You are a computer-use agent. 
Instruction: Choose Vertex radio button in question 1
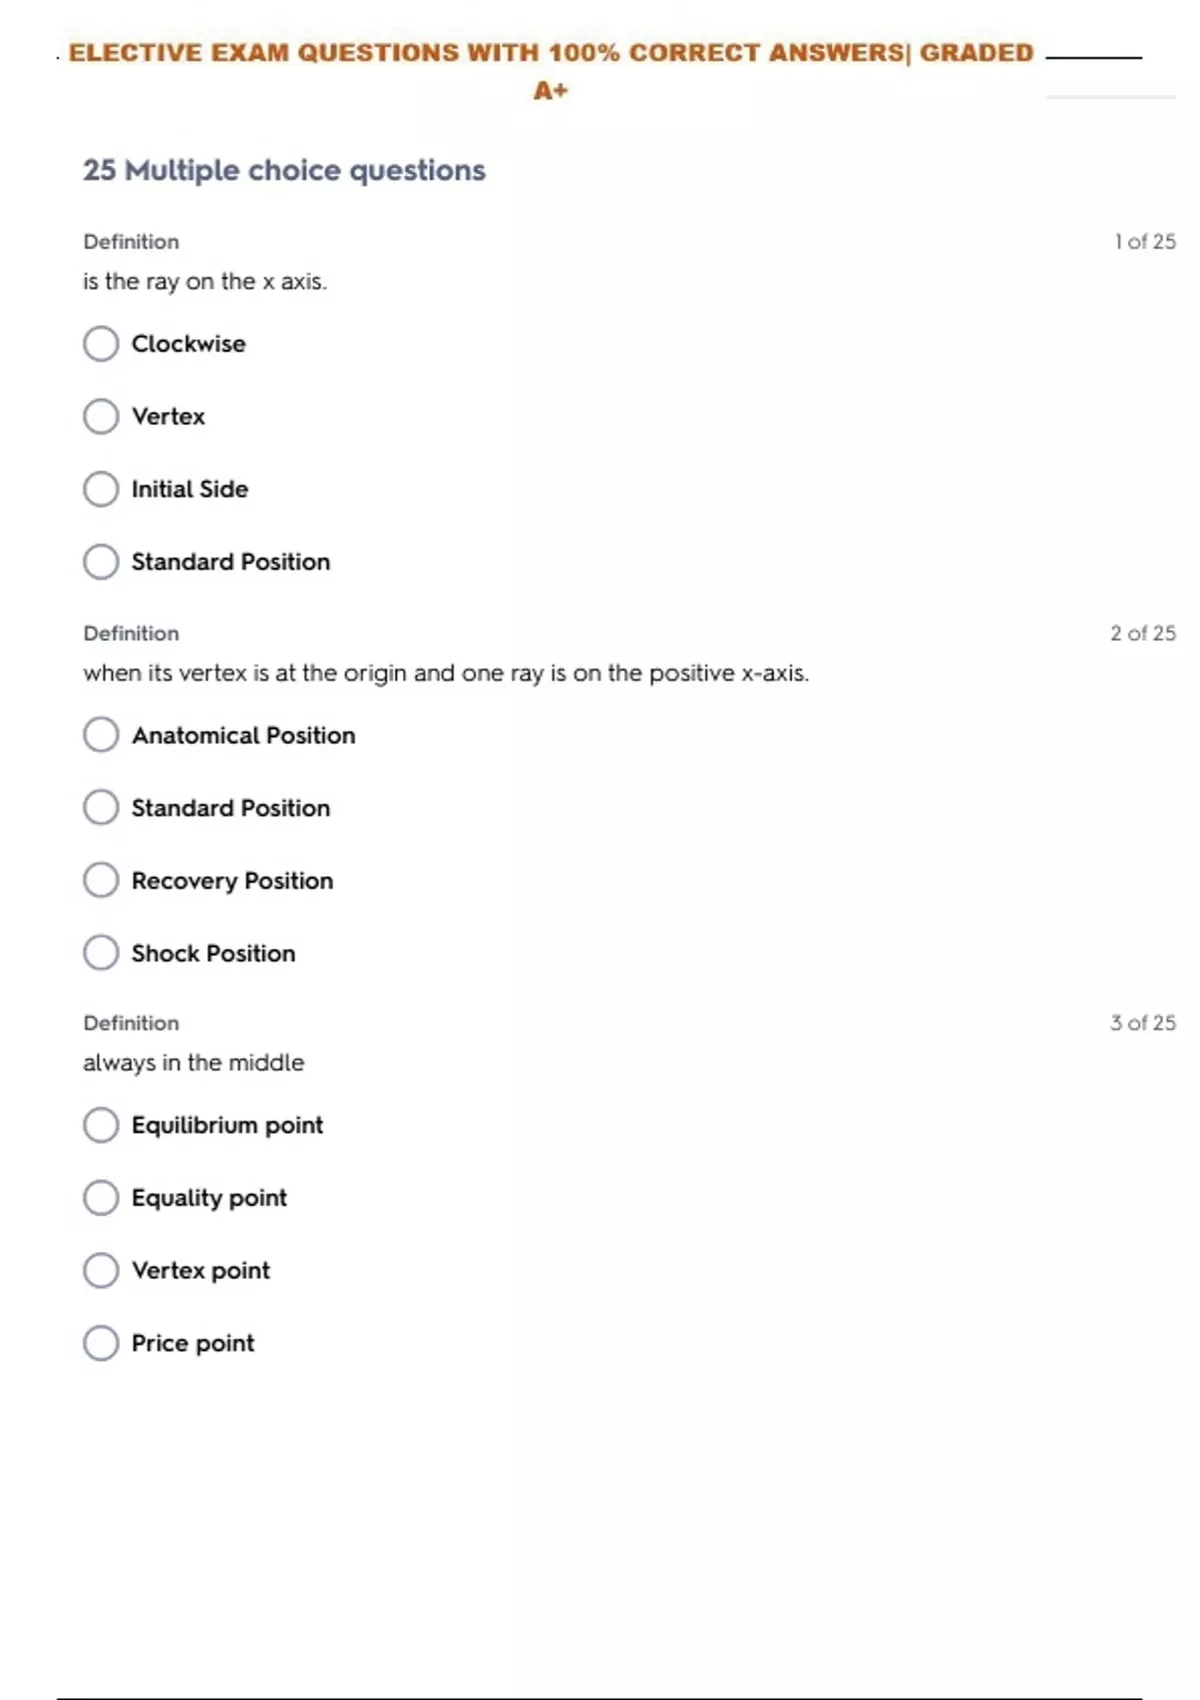(x=101, y=416)
